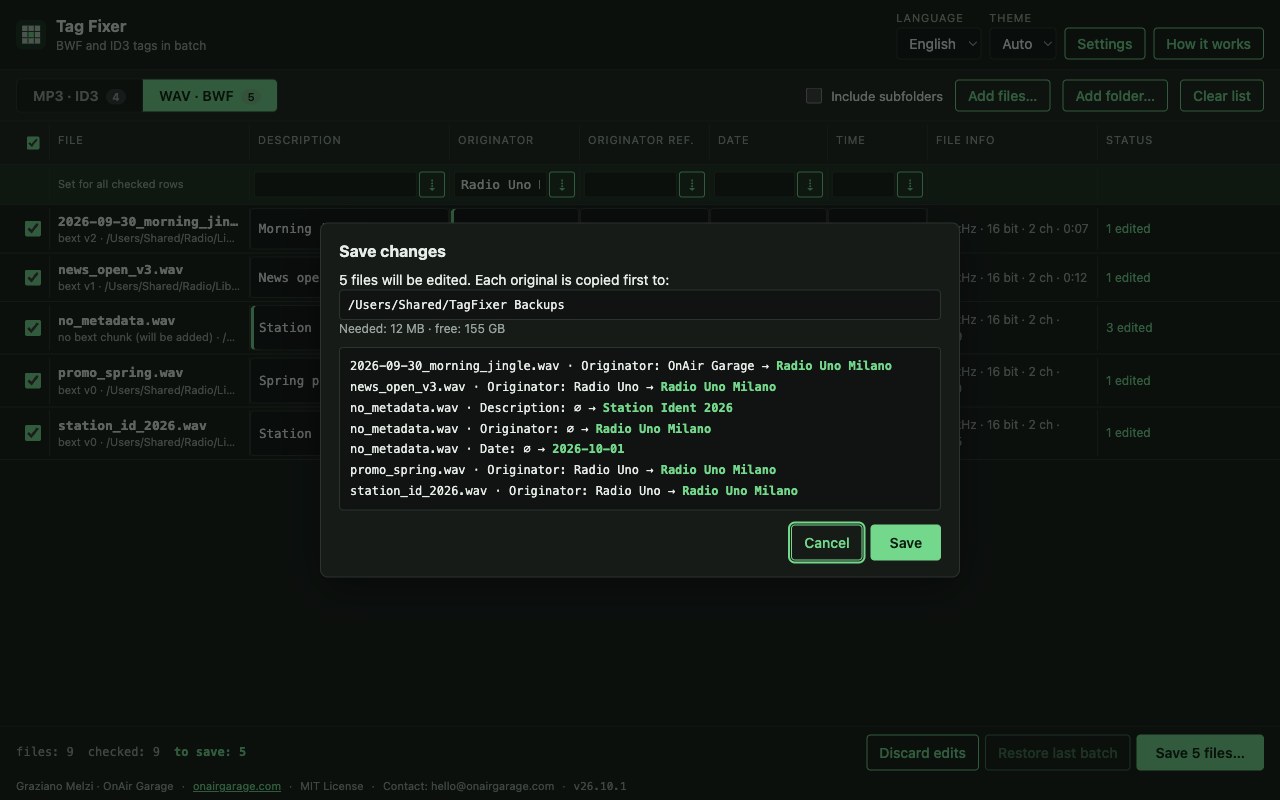Click the Restore last batch button
1280x800 pixels.
point(1057,753)
